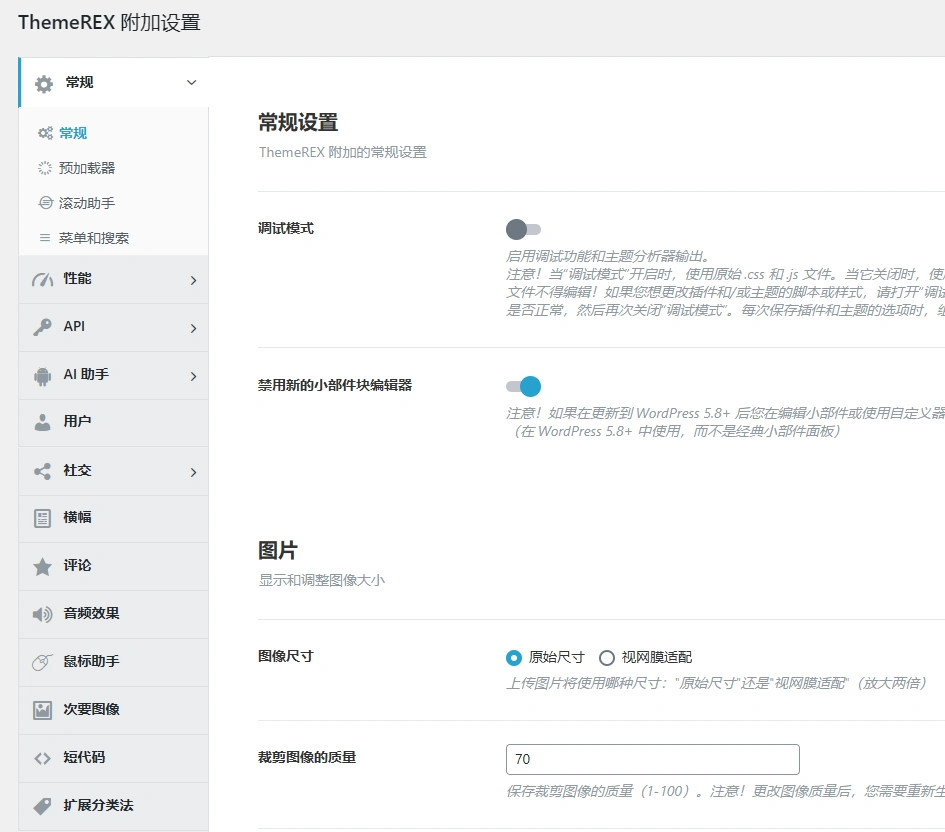Choose the 原始尺寸 radio button
945x832 pixels.
click(512, 657)
